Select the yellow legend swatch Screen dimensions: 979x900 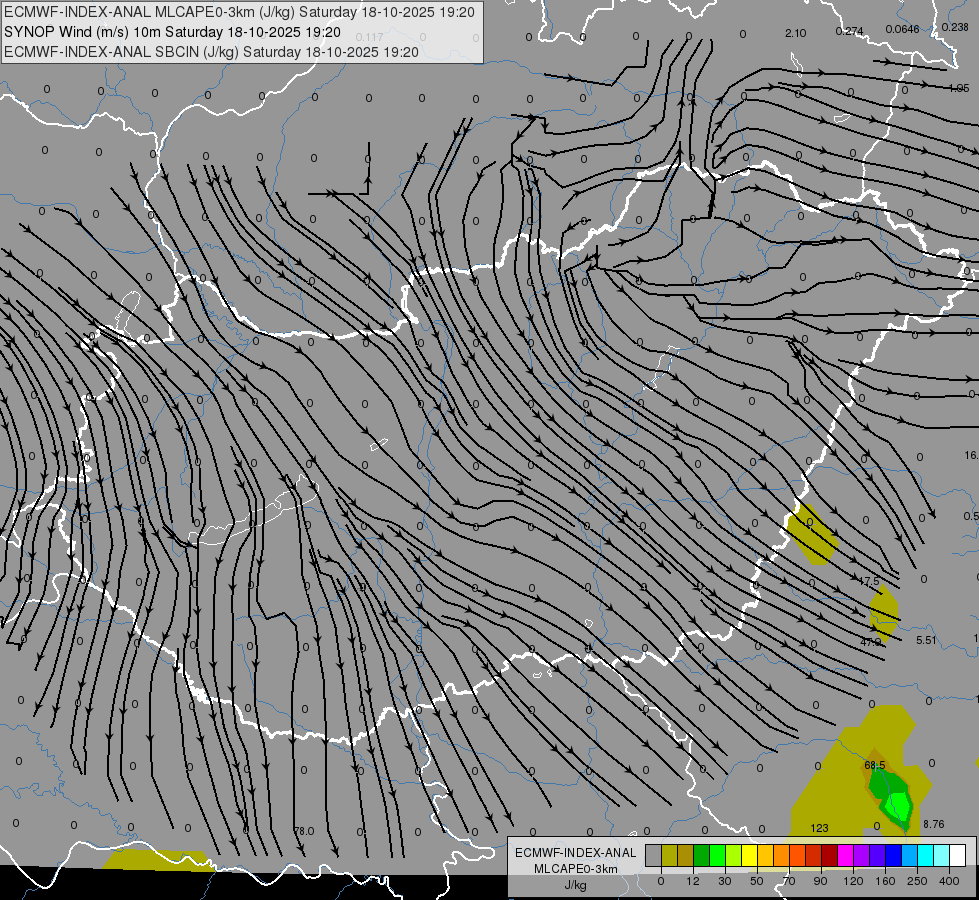coord(750,855)
